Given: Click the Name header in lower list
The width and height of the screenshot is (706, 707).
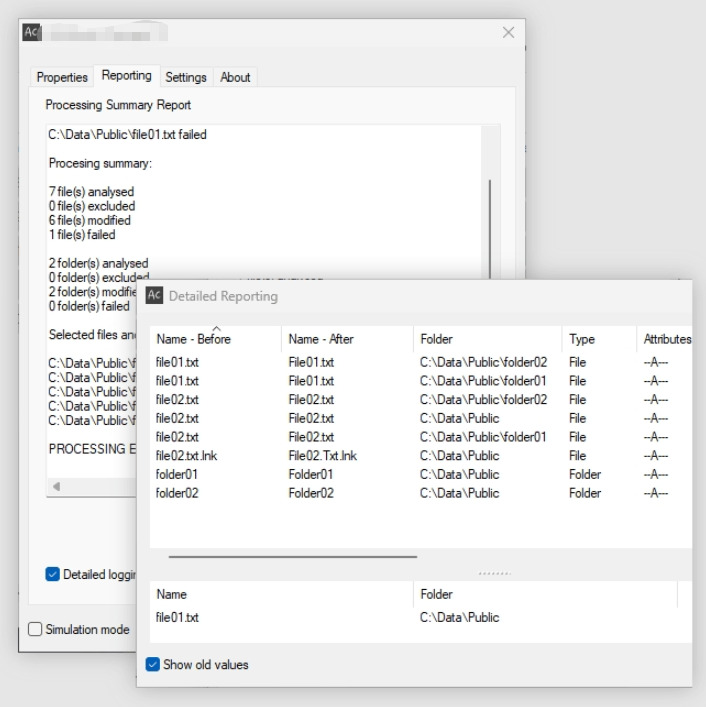Looking at the screenshot, I should click(x=281, y=594).
